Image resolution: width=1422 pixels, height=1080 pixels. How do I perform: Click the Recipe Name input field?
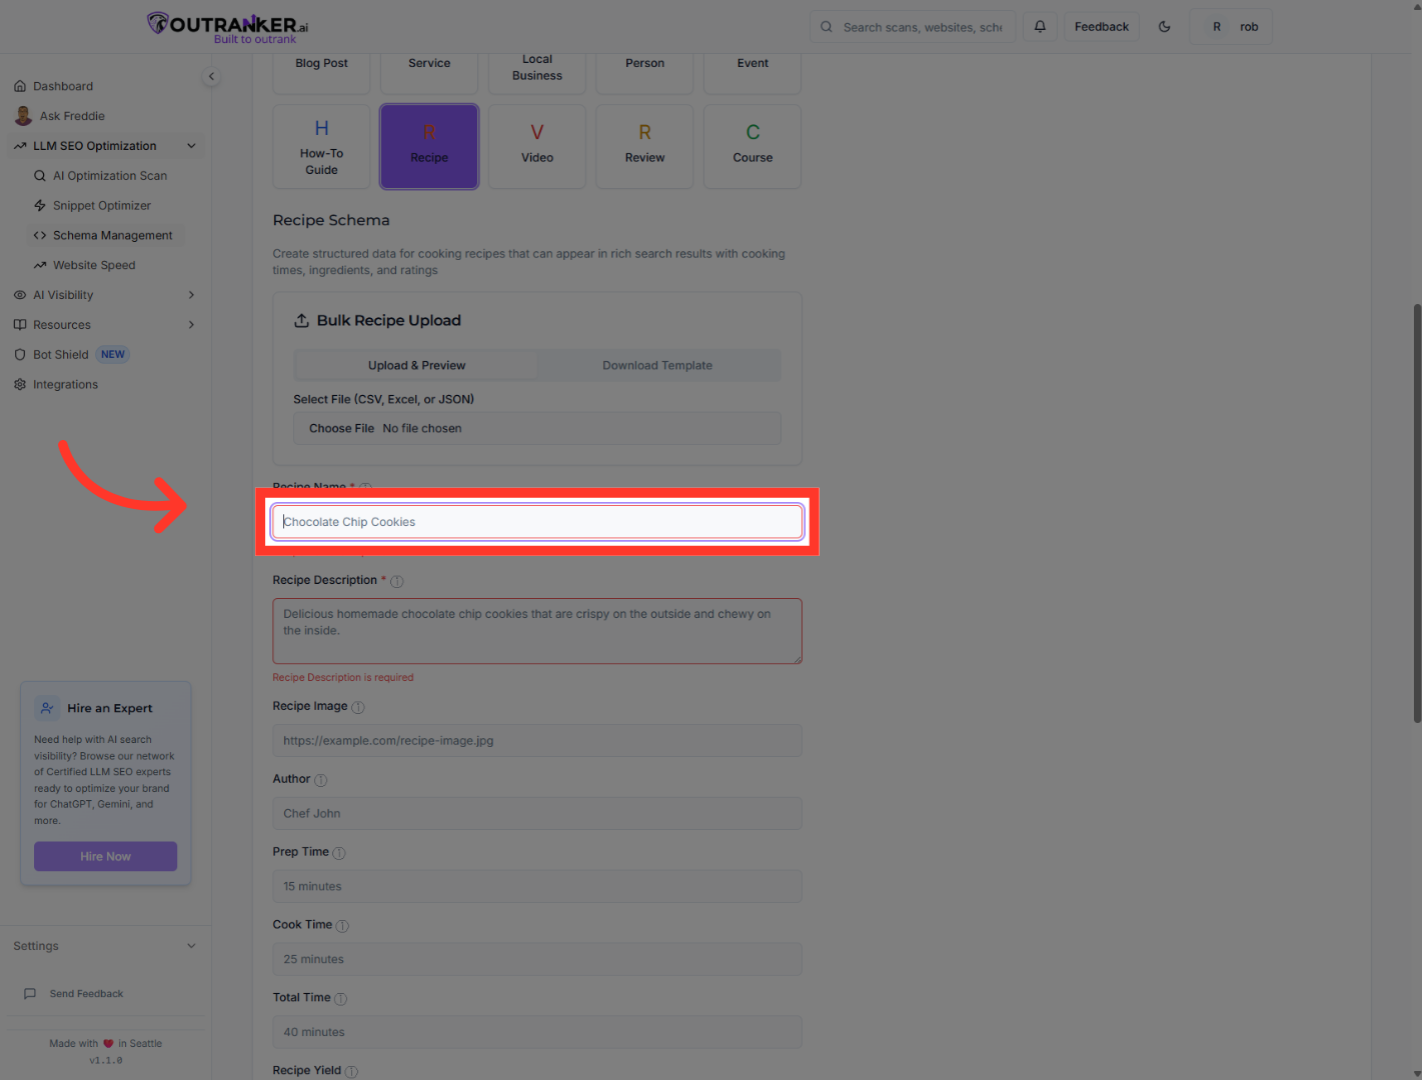pyautogui.click(x=537, y=522)
